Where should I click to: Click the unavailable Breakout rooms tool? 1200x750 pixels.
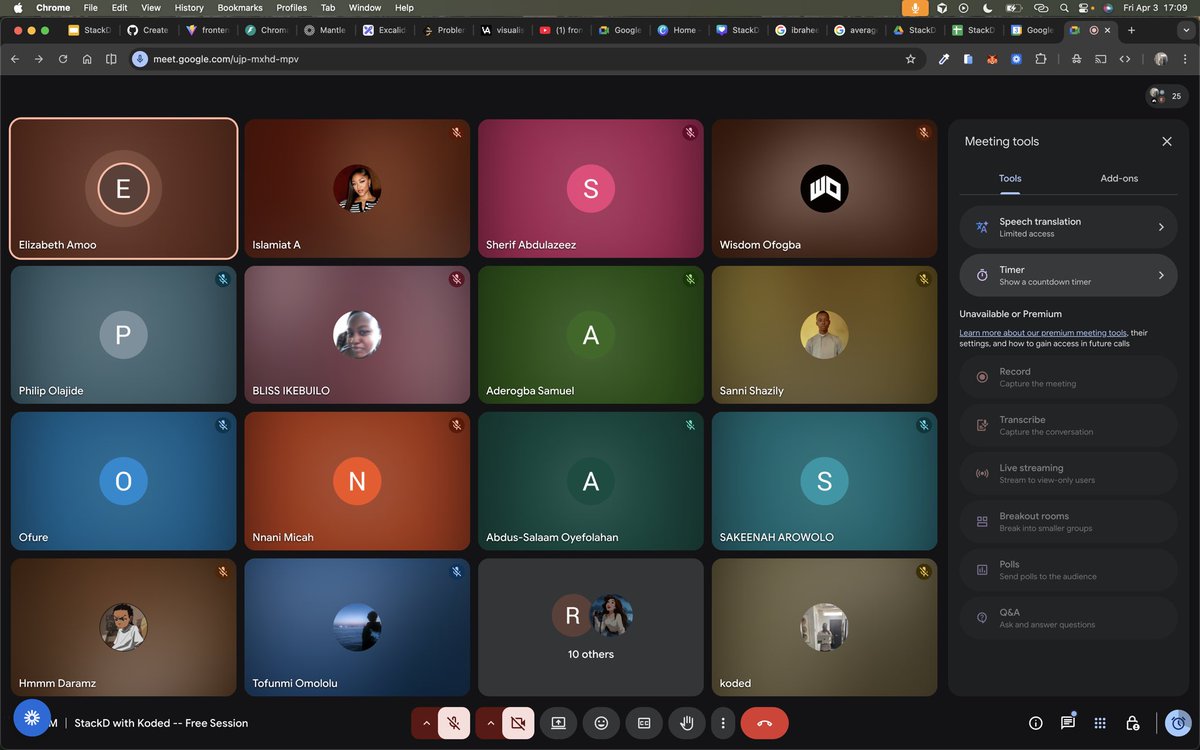tap(1068, 521)
